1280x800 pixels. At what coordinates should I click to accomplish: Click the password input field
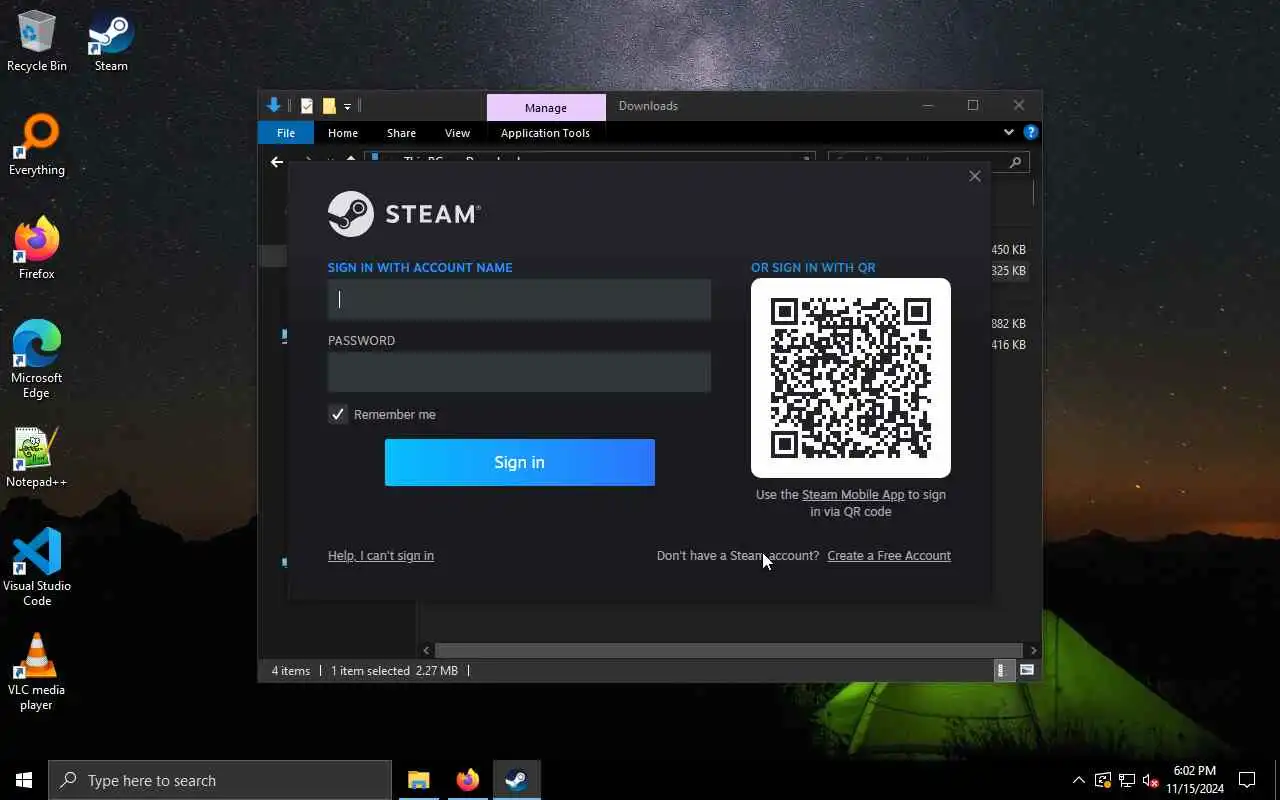pyautogui.click(x=520, y=372)
